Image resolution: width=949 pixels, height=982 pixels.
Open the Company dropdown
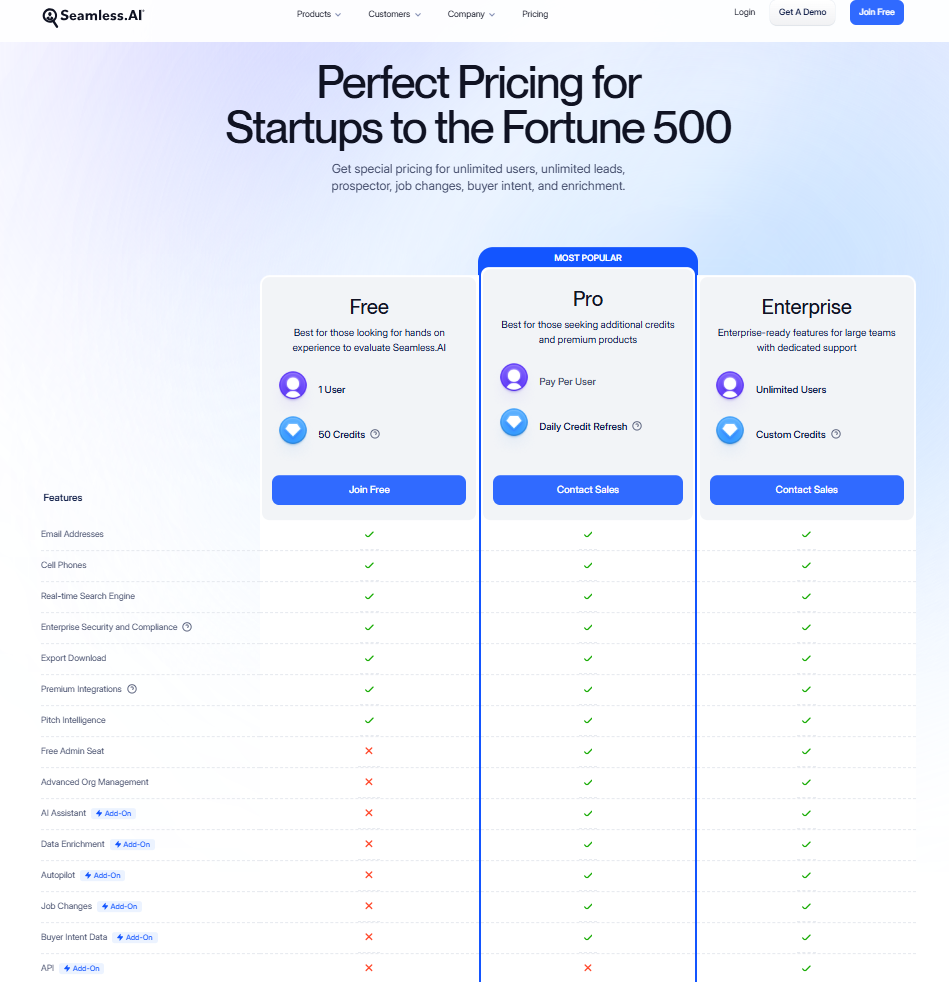click(x=470, y=14)
